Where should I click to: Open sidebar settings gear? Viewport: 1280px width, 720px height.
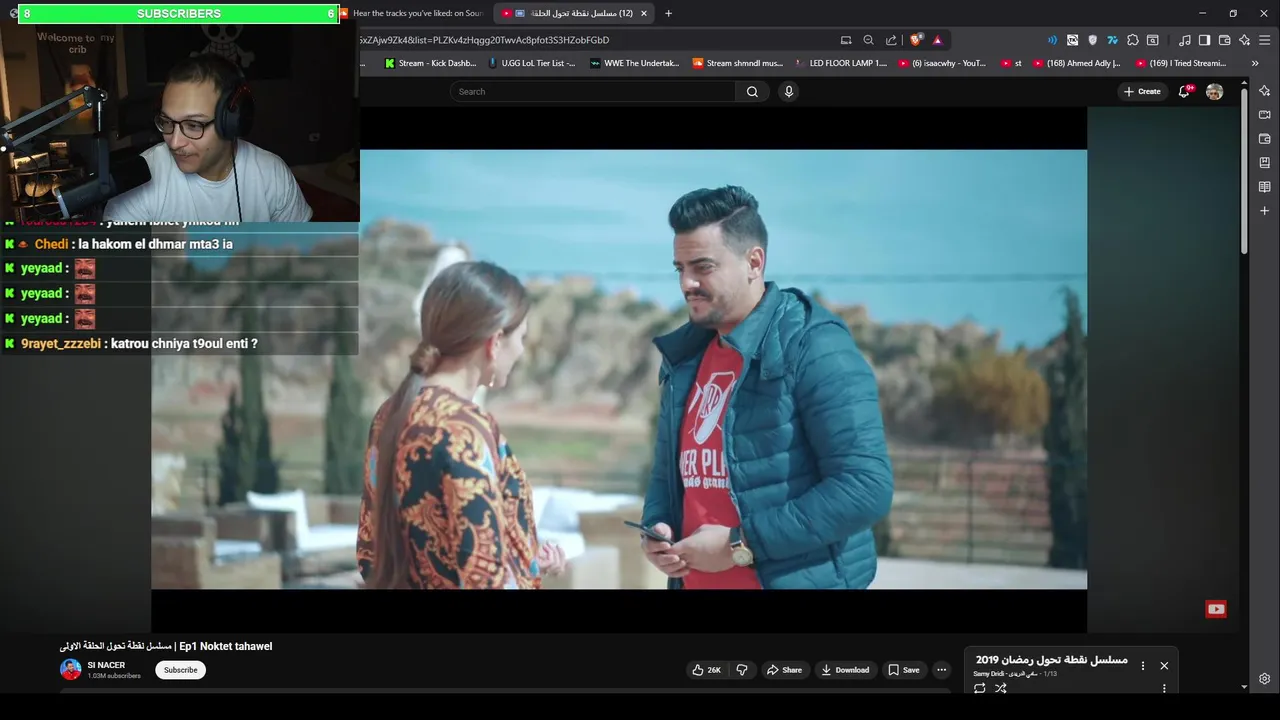coord(1264,678)
